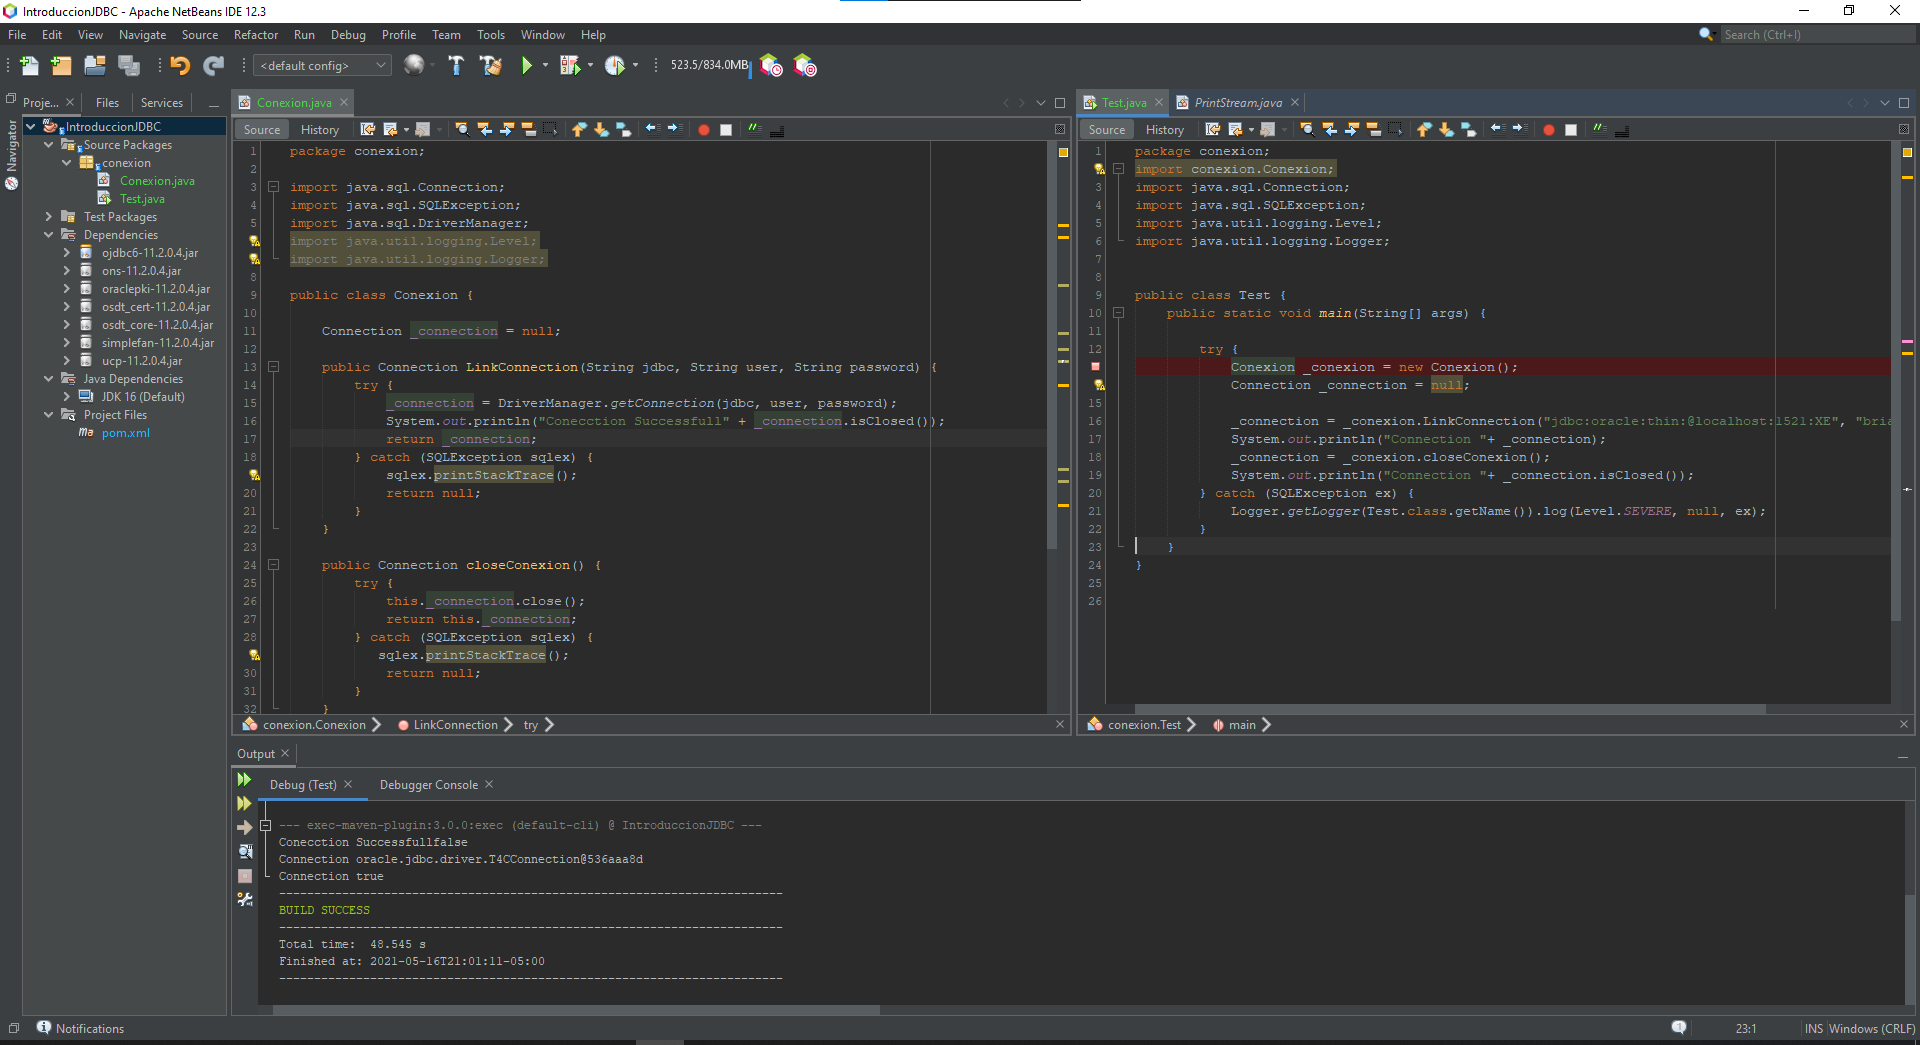The width and height of the screenshot is (1920, 1045).
Task: Click the Search (Ctrl+I) input field
Action: click(x=1815, y=35)
